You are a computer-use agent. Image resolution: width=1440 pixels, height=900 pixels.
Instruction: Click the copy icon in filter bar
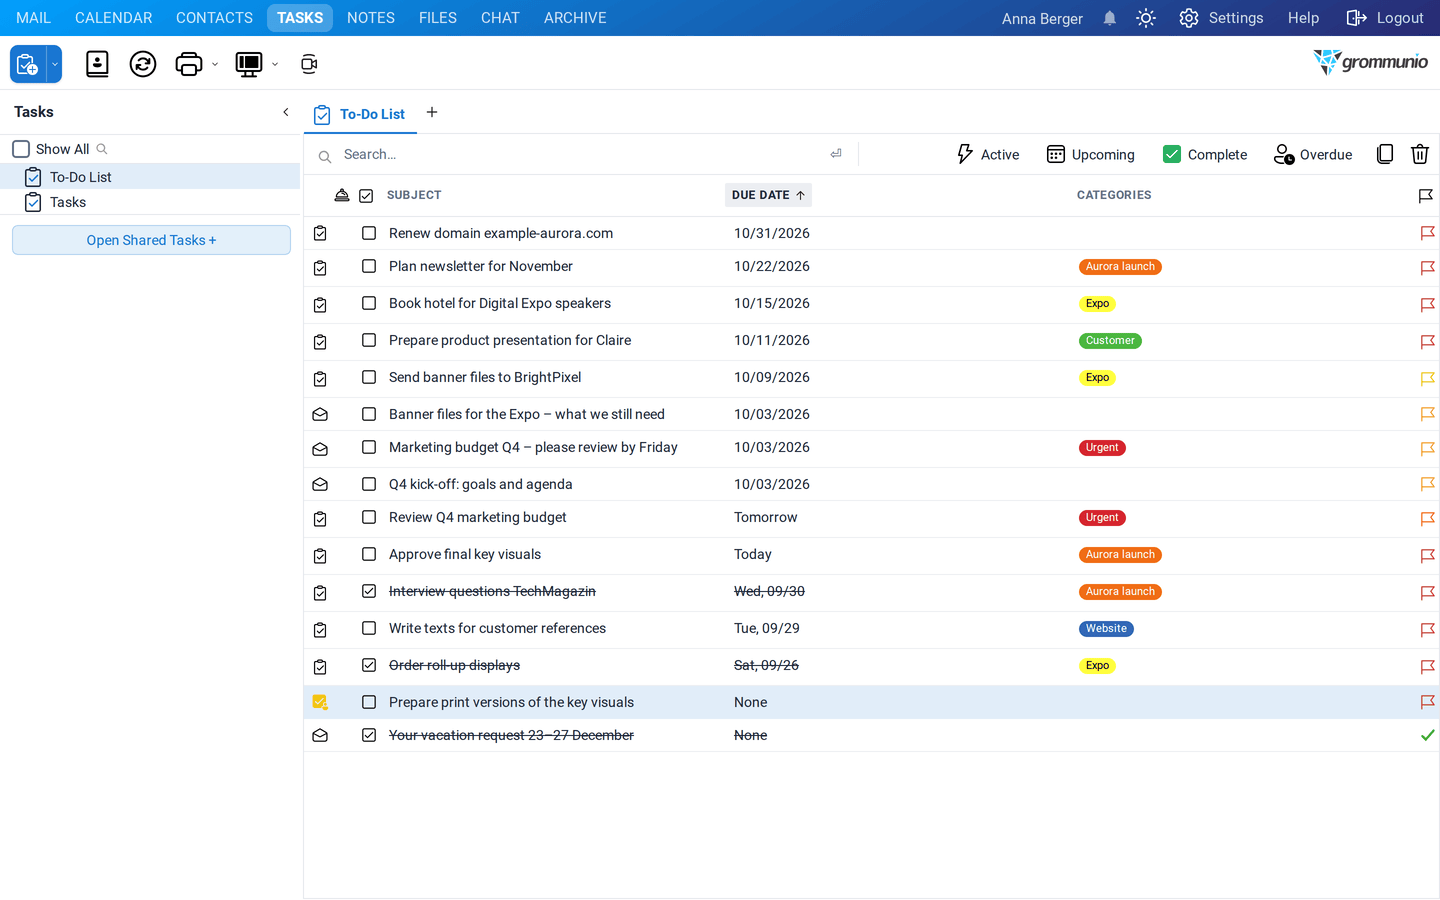1385,154
